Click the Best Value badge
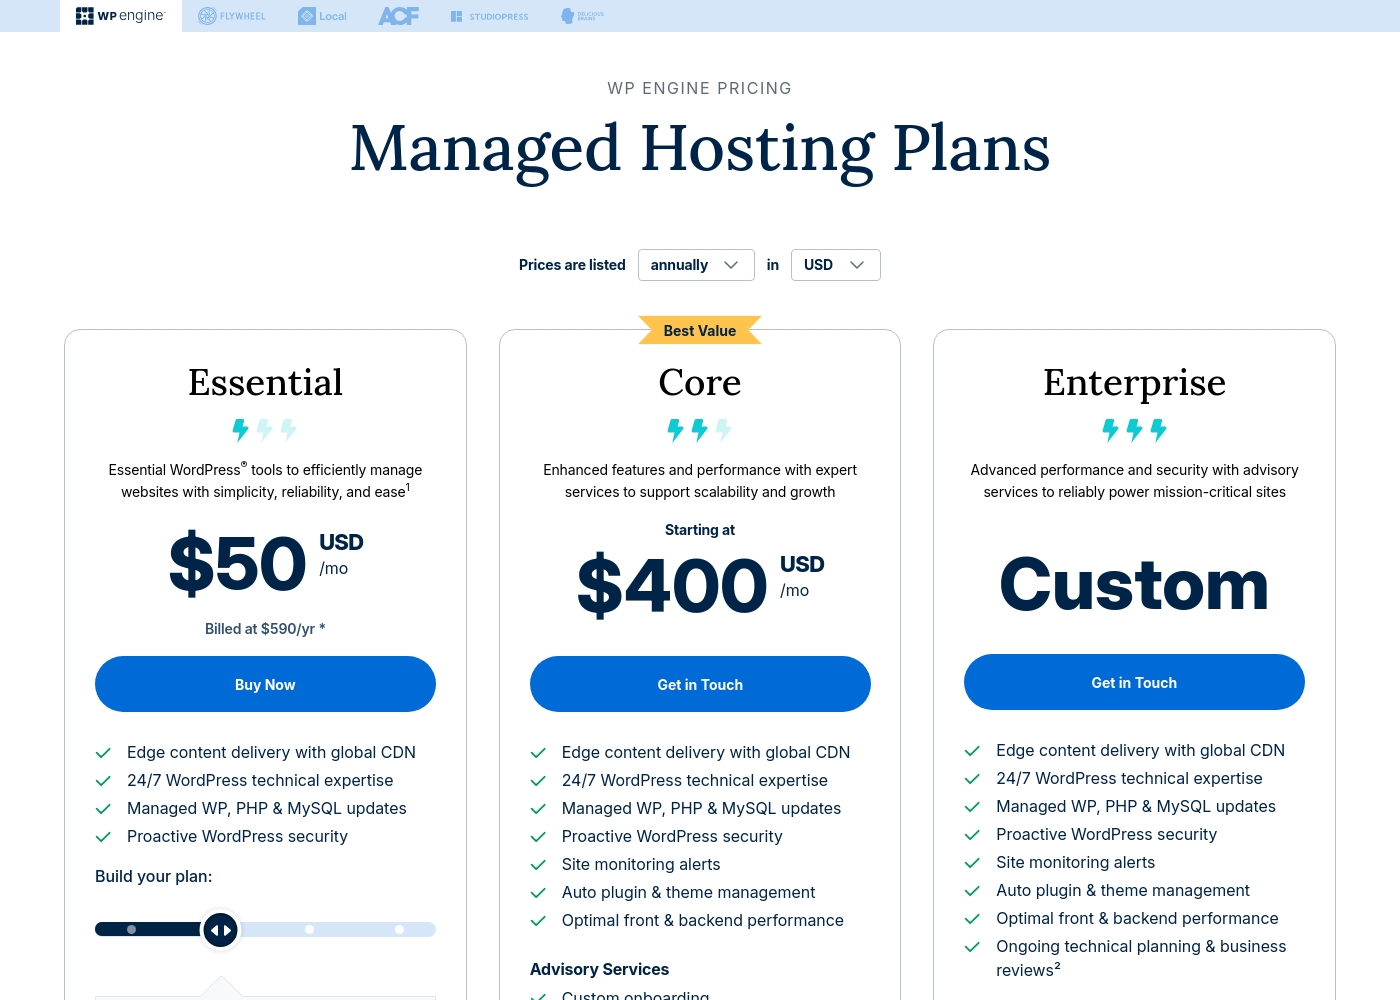Screen dimensions: 1400x1000 coord(700,330)
